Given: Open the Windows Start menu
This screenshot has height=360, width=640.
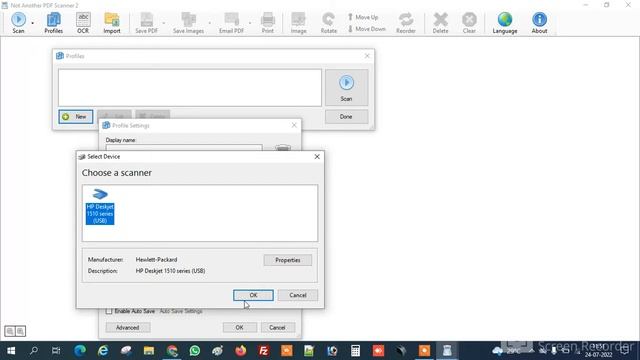Looking at the screenshot, I should (11, 351).
